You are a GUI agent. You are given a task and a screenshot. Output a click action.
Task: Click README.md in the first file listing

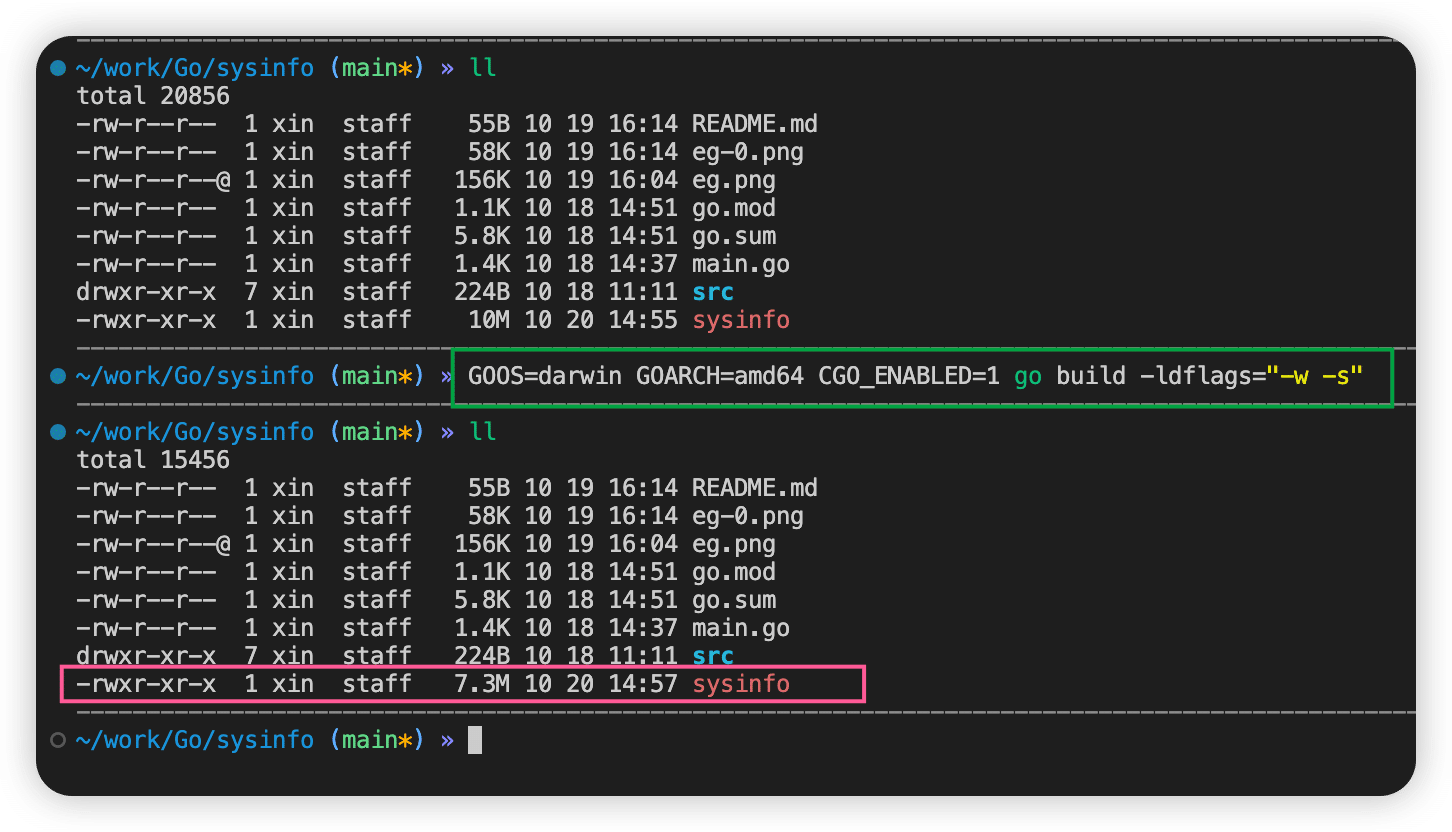pos(754,124)
